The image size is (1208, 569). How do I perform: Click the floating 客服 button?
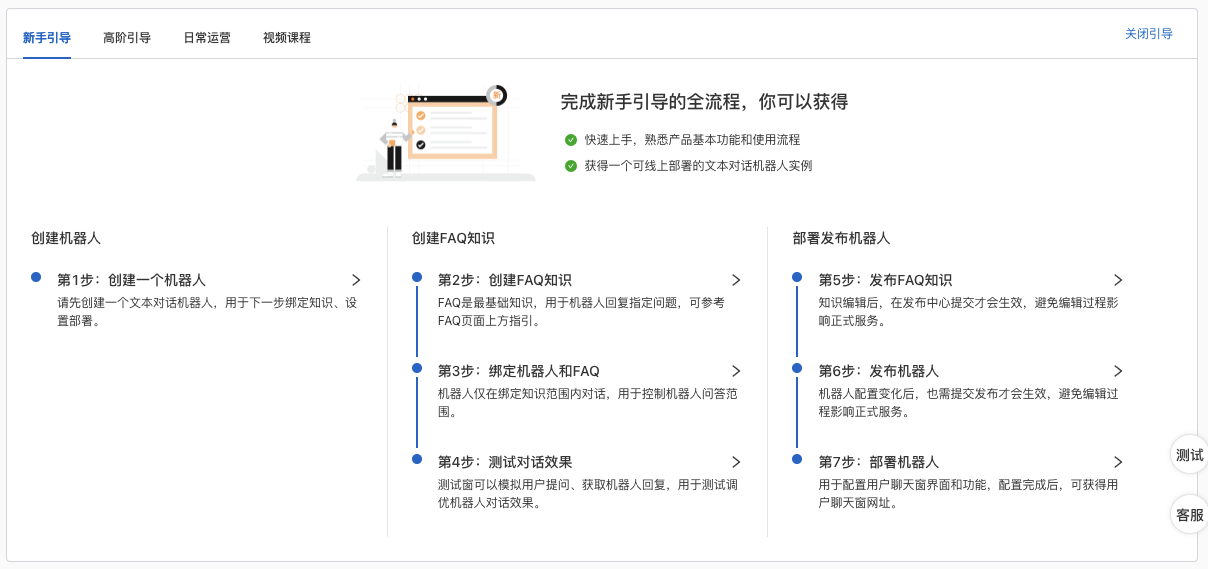click(x=1189, y=514)
